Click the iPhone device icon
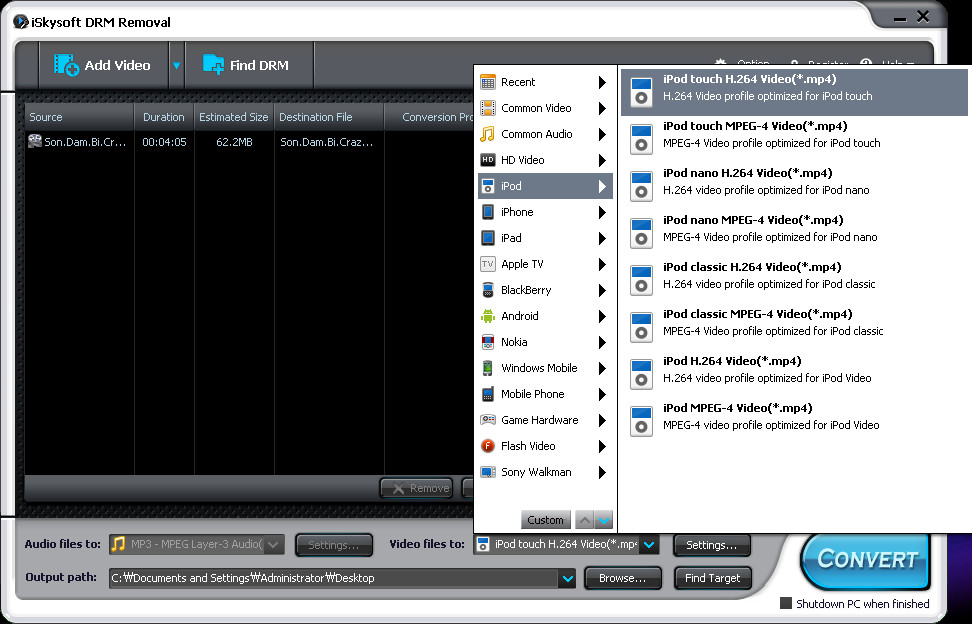The image size is (972, 624). [x=488, y=212]
